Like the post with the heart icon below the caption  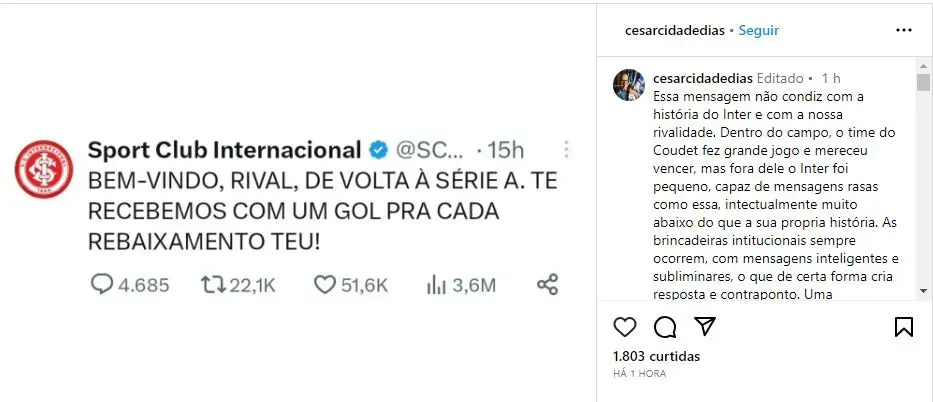[625, 327]
